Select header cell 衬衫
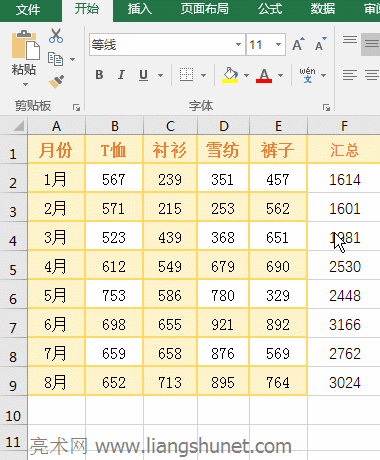Screen dimensions: 380x460 [170, 149]
